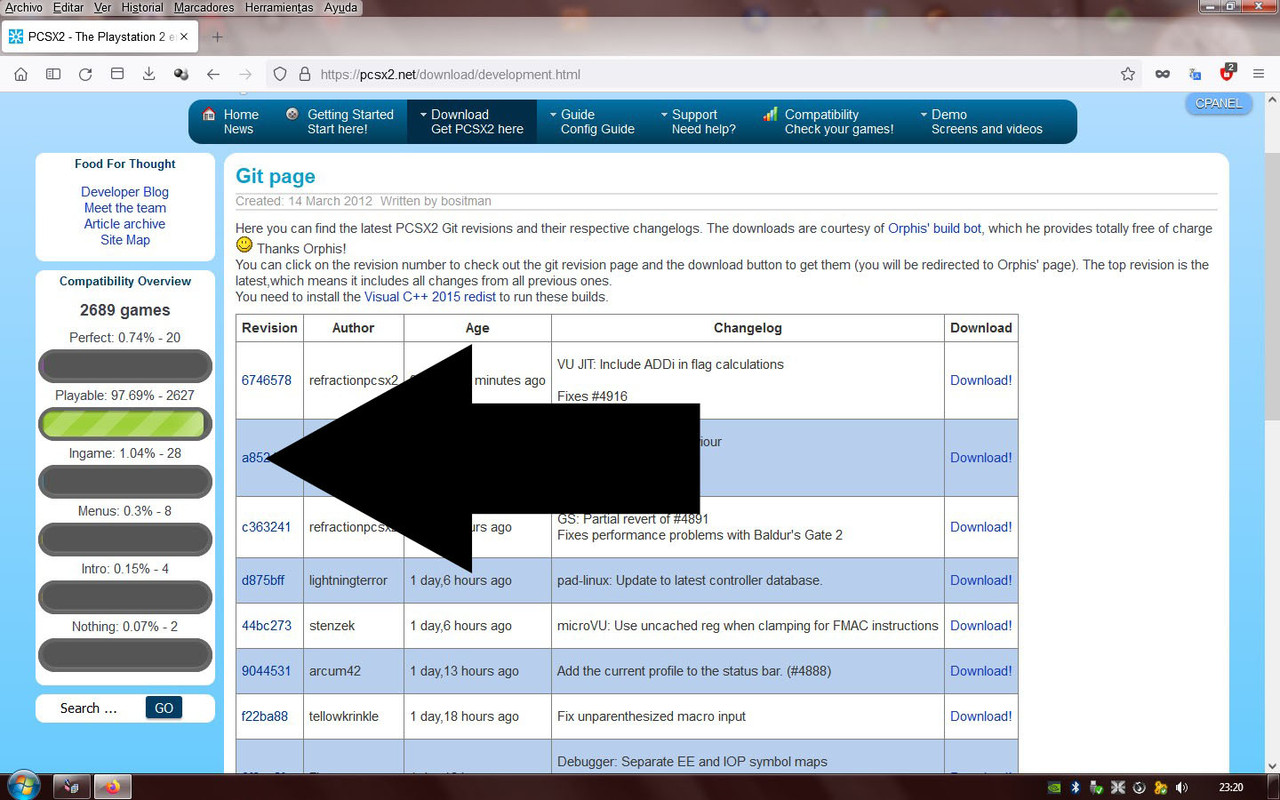Expand the Guide nav dropdown
Image resolution: width=1280 pixels, height=800 pixels.
pos(592,121)
